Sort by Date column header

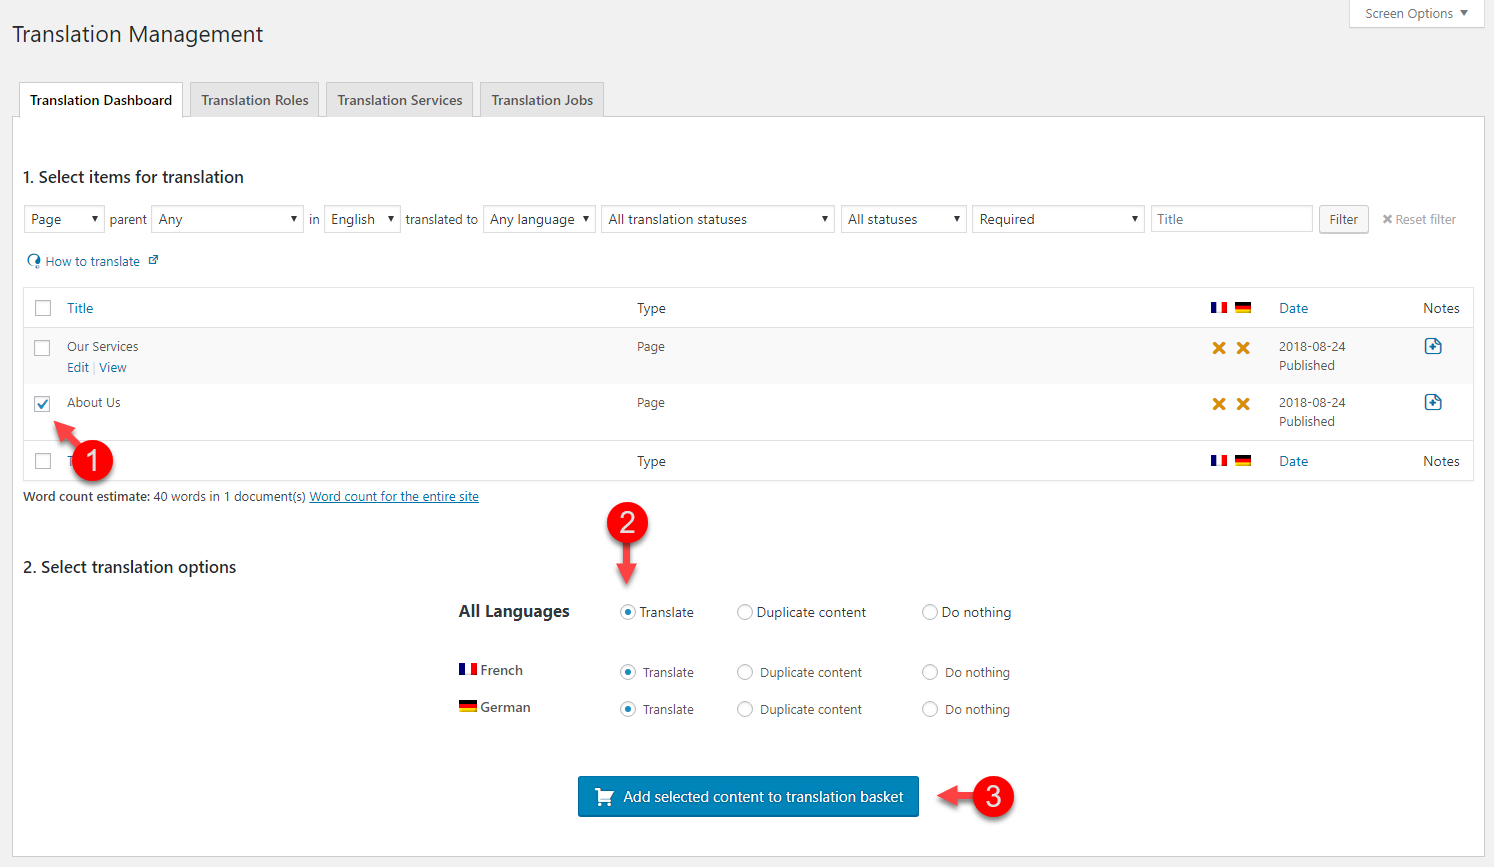[x=1294, y=308]
